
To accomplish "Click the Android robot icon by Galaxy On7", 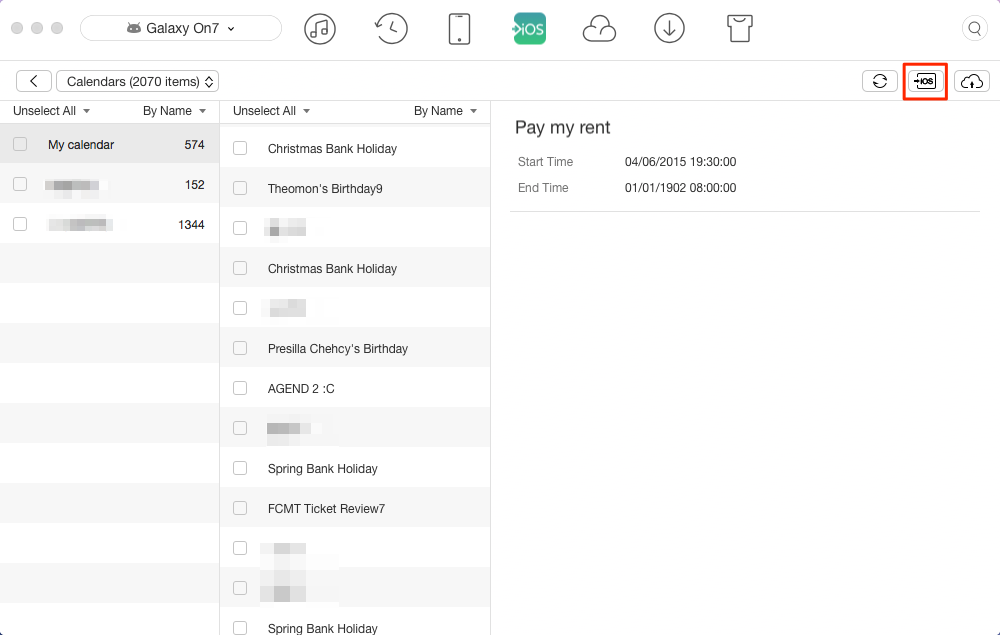I will tap(133, 28).
